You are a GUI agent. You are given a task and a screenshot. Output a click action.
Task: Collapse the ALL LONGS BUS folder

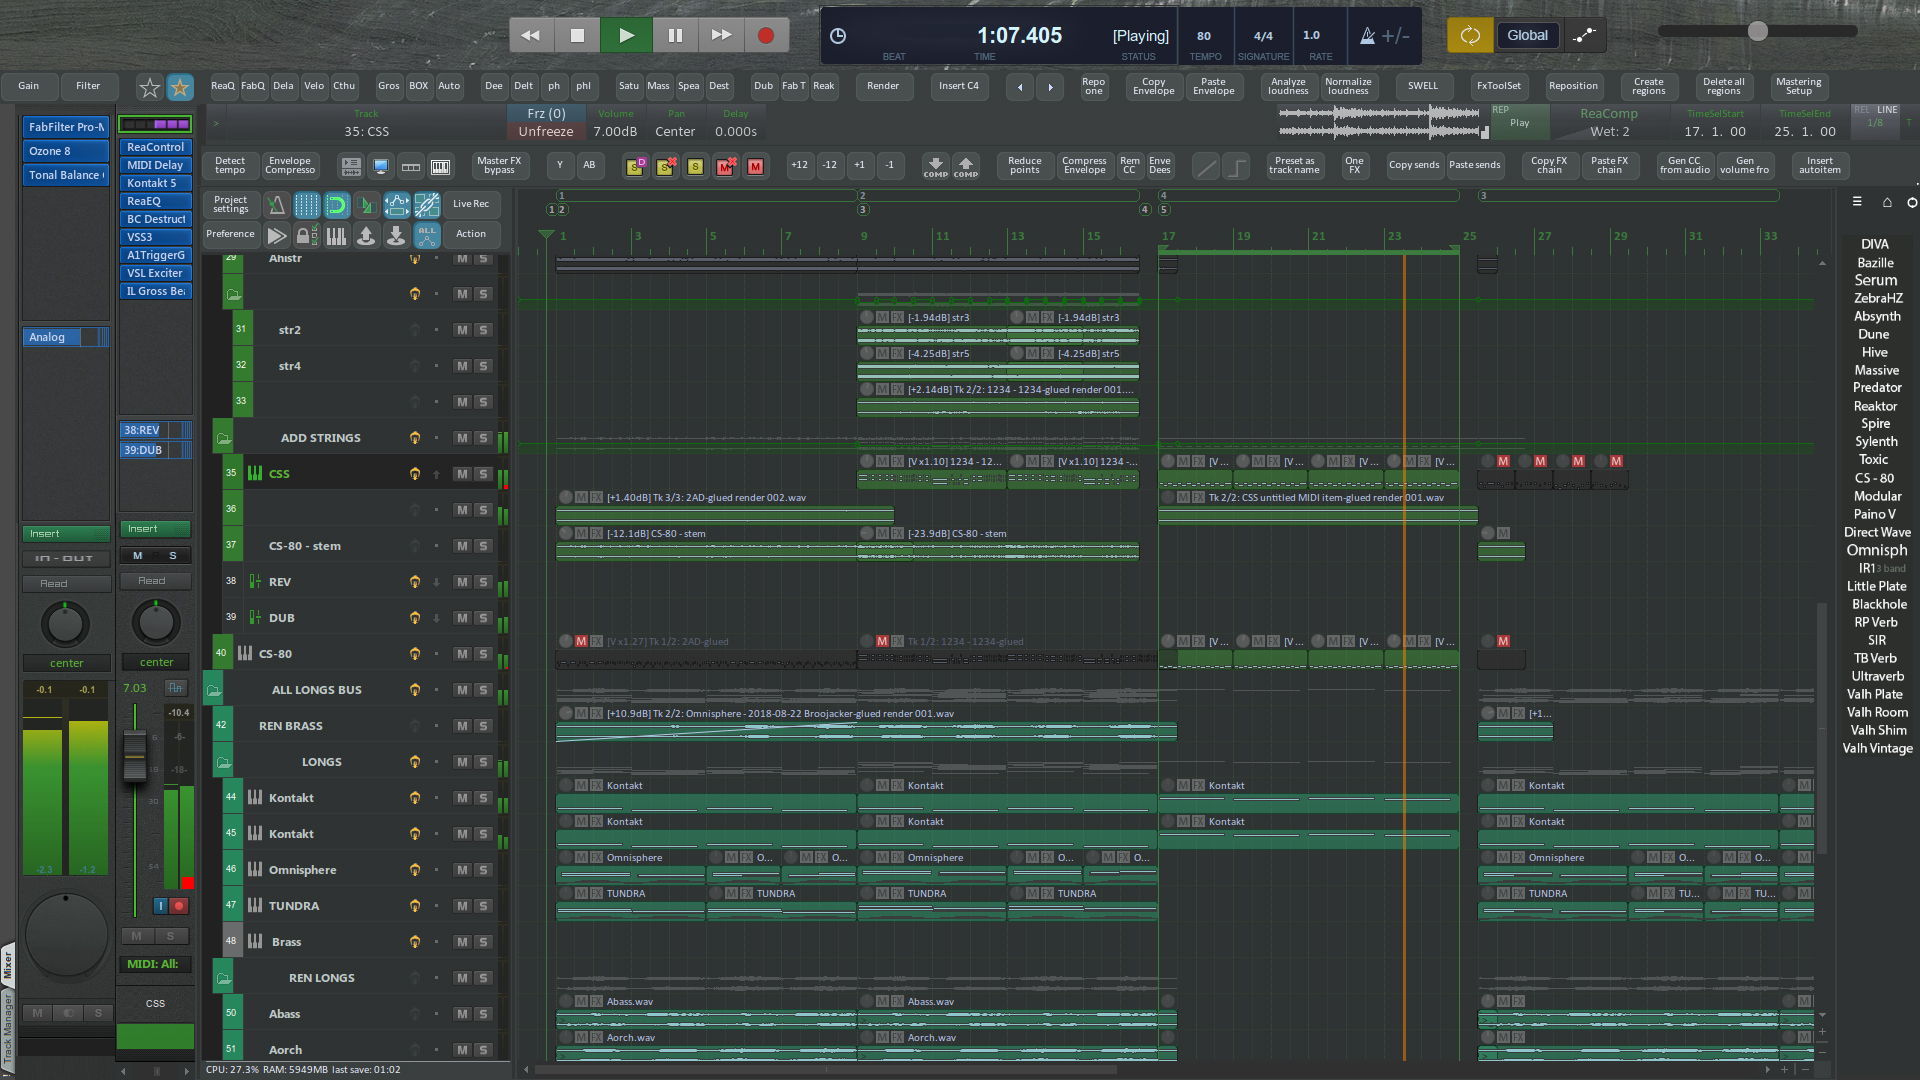213,690
